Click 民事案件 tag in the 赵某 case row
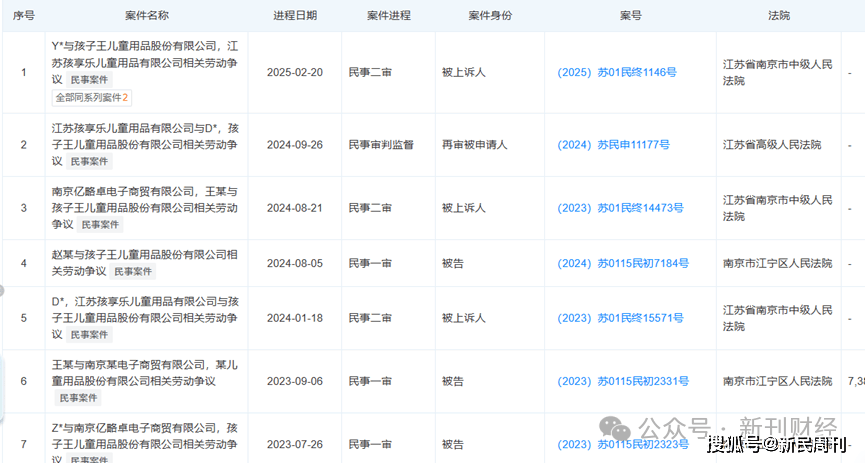 coord(132,271)
